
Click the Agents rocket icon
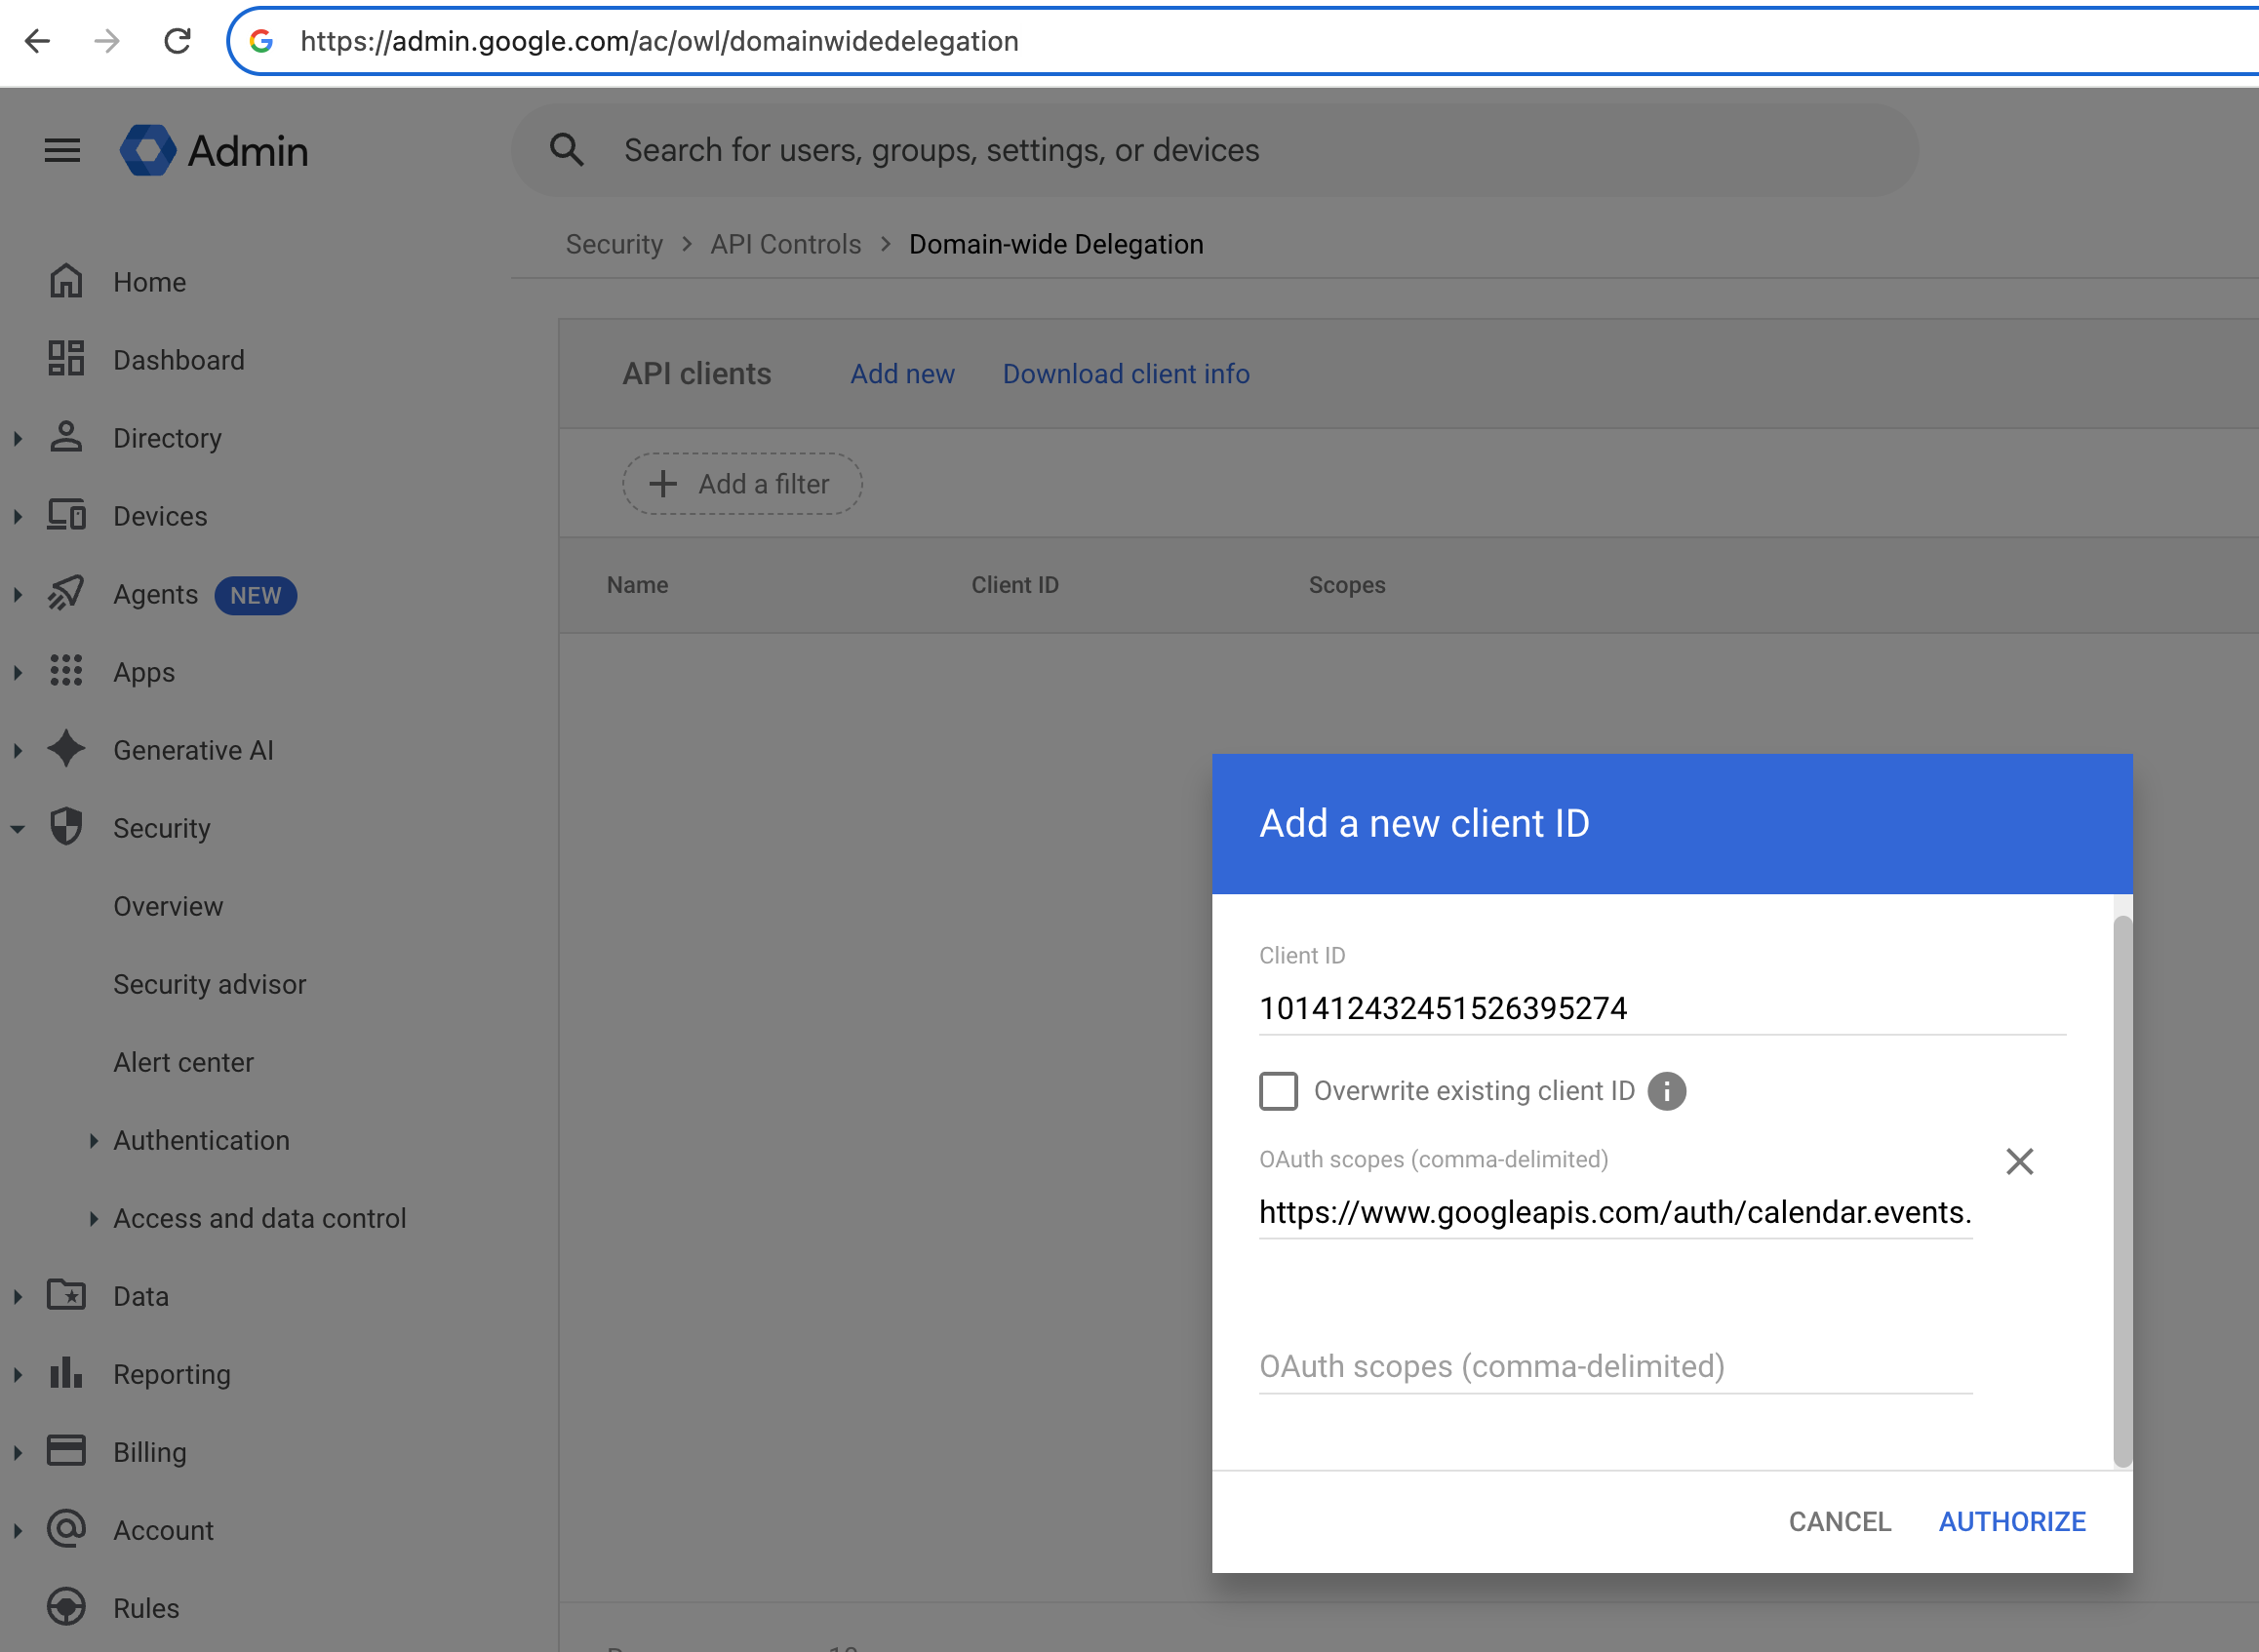[x=66, y=593]
